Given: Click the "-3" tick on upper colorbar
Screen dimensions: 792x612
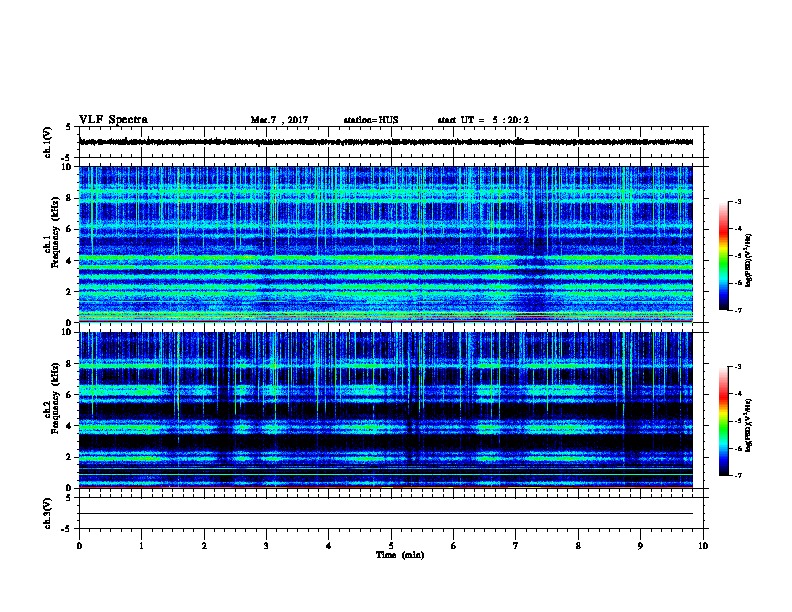Looking at the screenshot, I should coord(737,202).
